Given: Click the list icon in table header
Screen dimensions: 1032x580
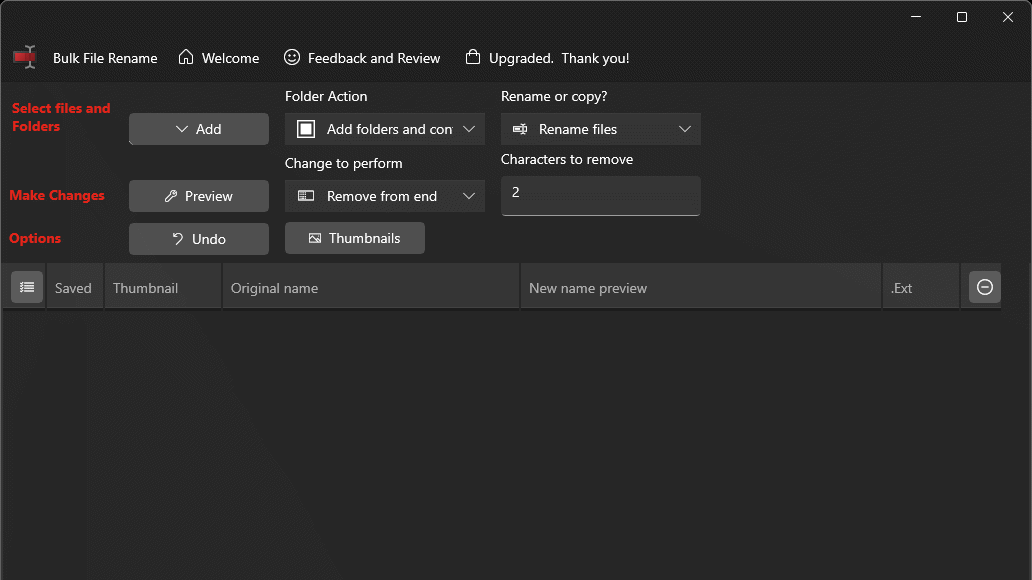Looking at the screenshot, I should coord(27,287).
